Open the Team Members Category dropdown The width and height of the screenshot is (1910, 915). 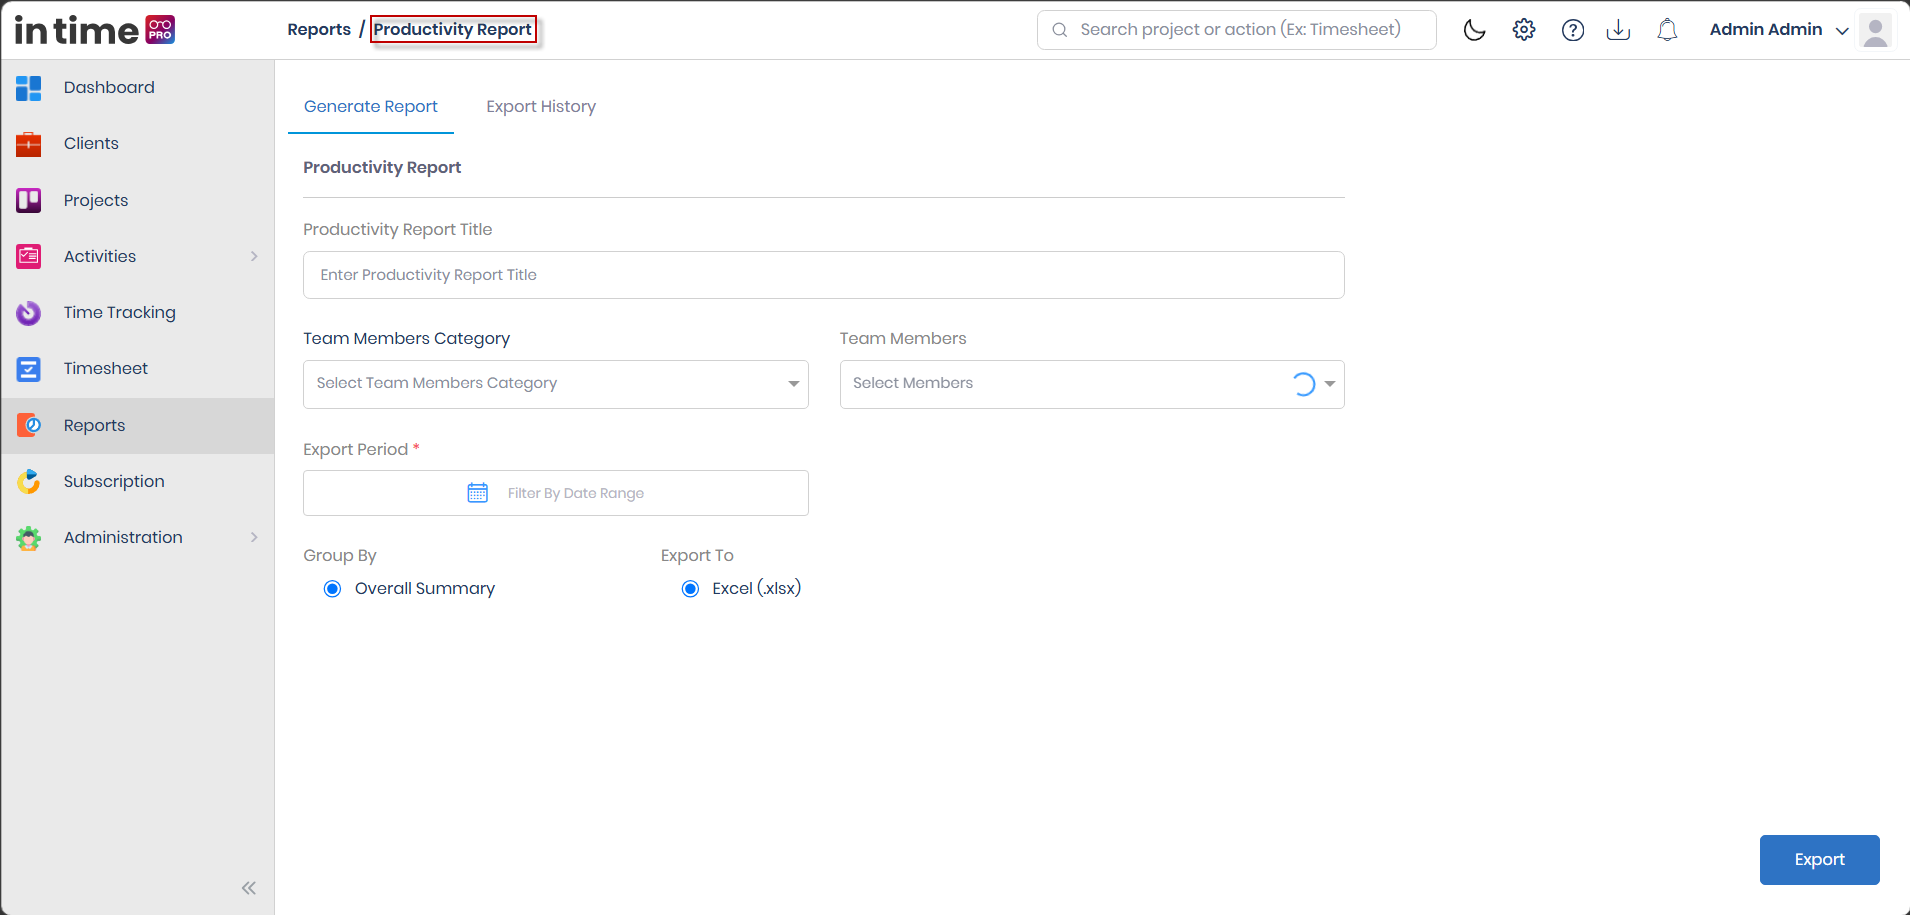point(556,384)
